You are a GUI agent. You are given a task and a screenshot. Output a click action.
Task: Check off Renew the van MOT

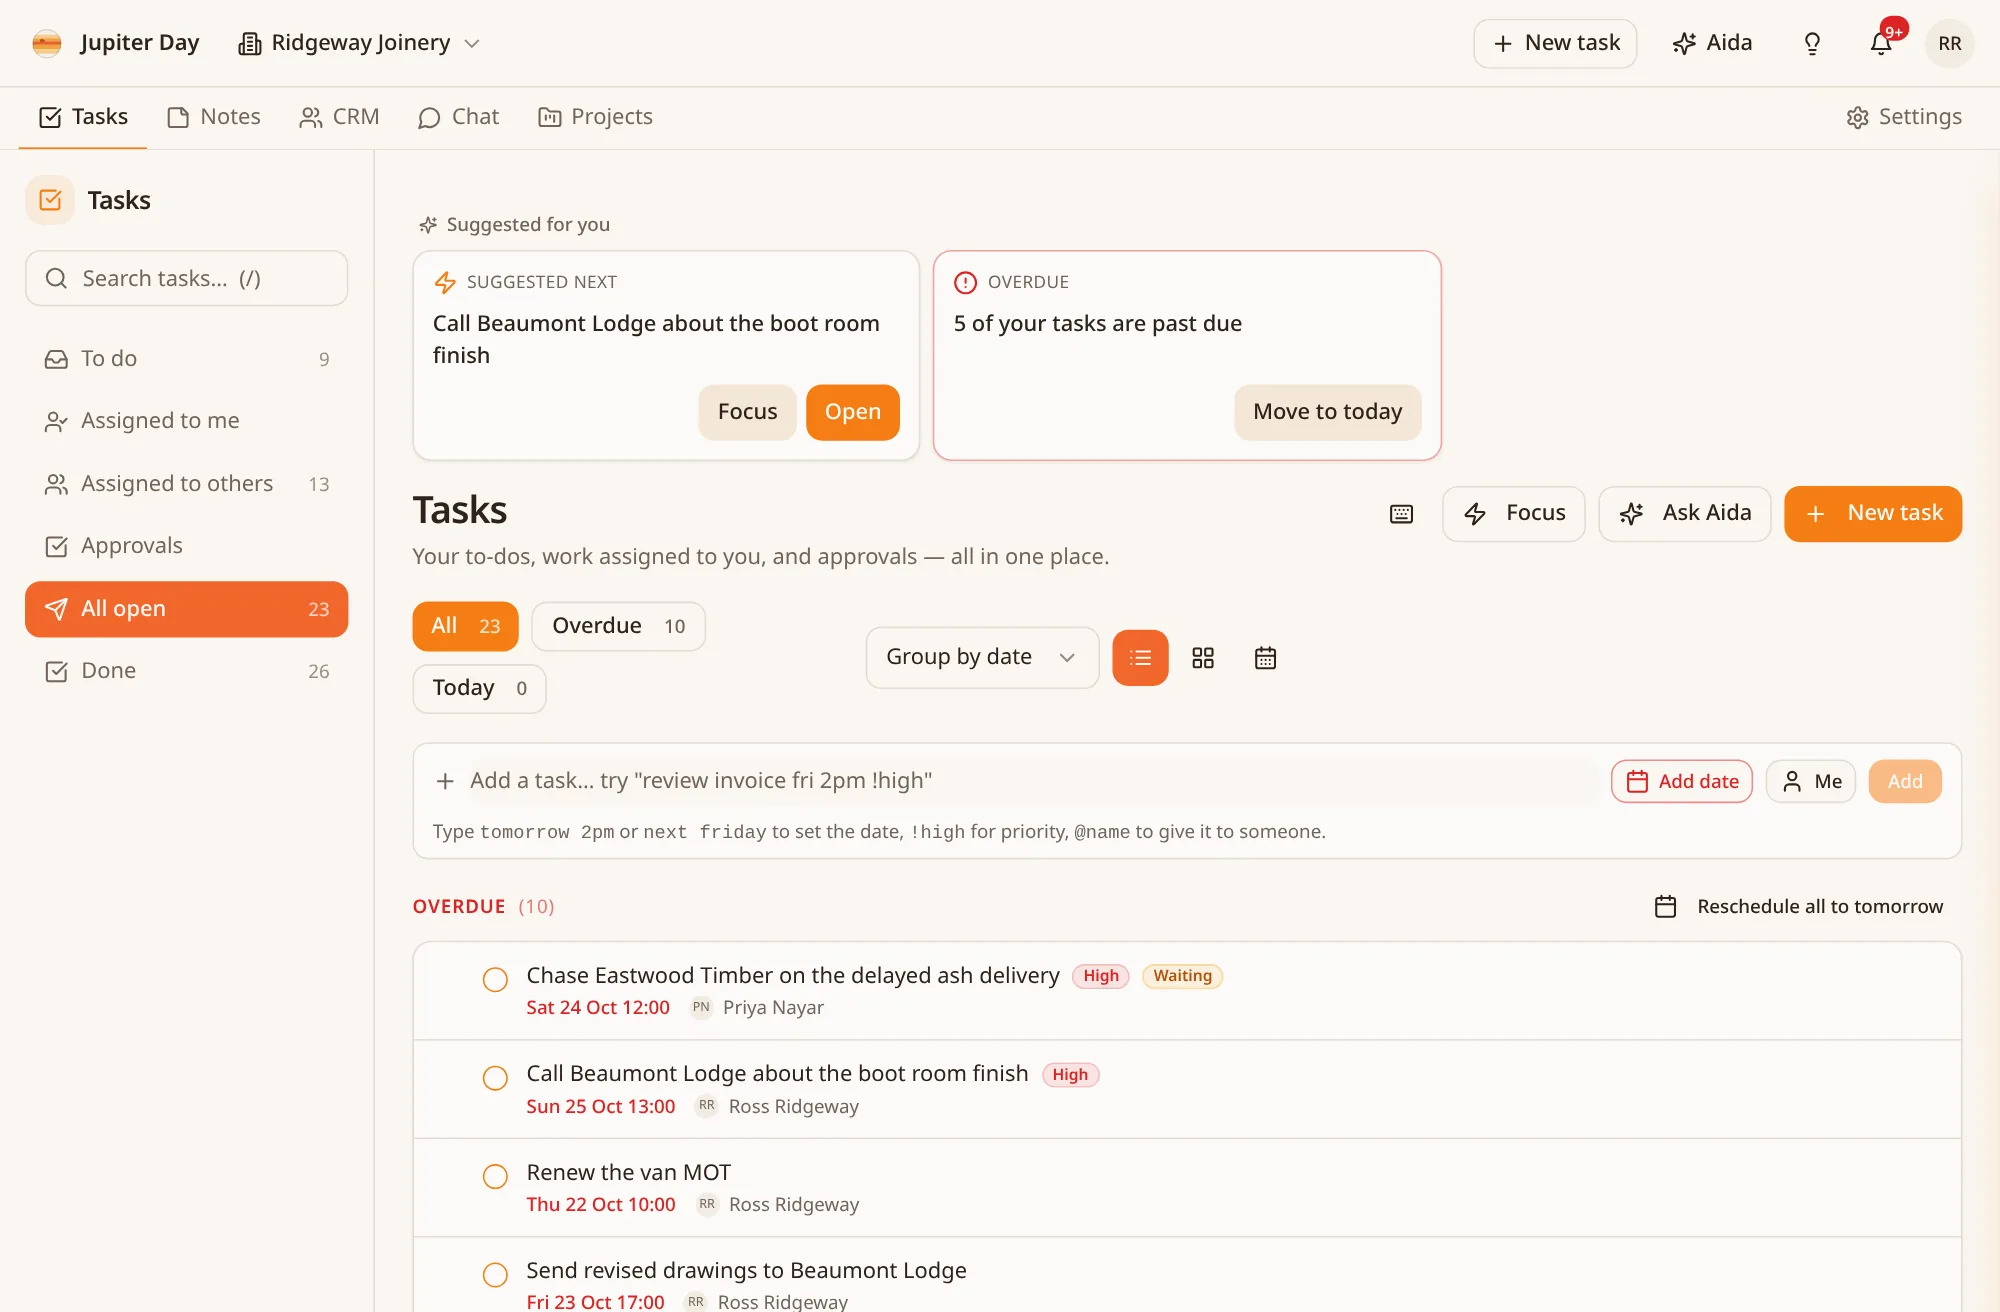(x=495, y=1176)
